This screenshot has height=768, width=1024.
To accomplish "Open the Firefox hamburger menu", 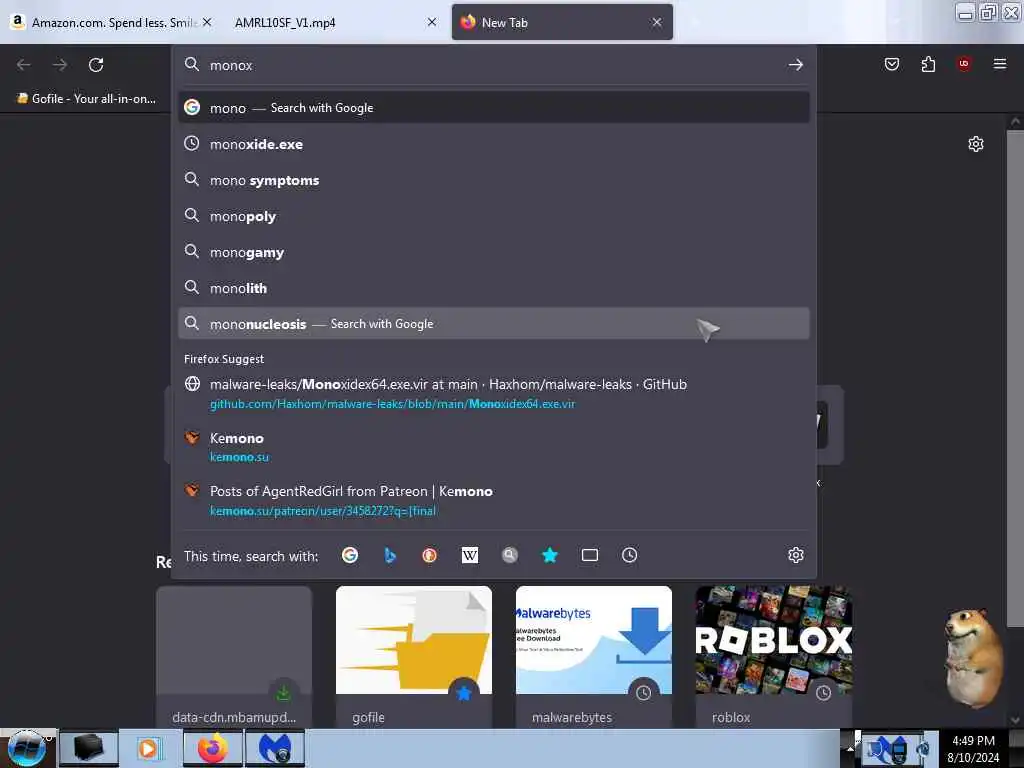I will [x=999, y=63].
